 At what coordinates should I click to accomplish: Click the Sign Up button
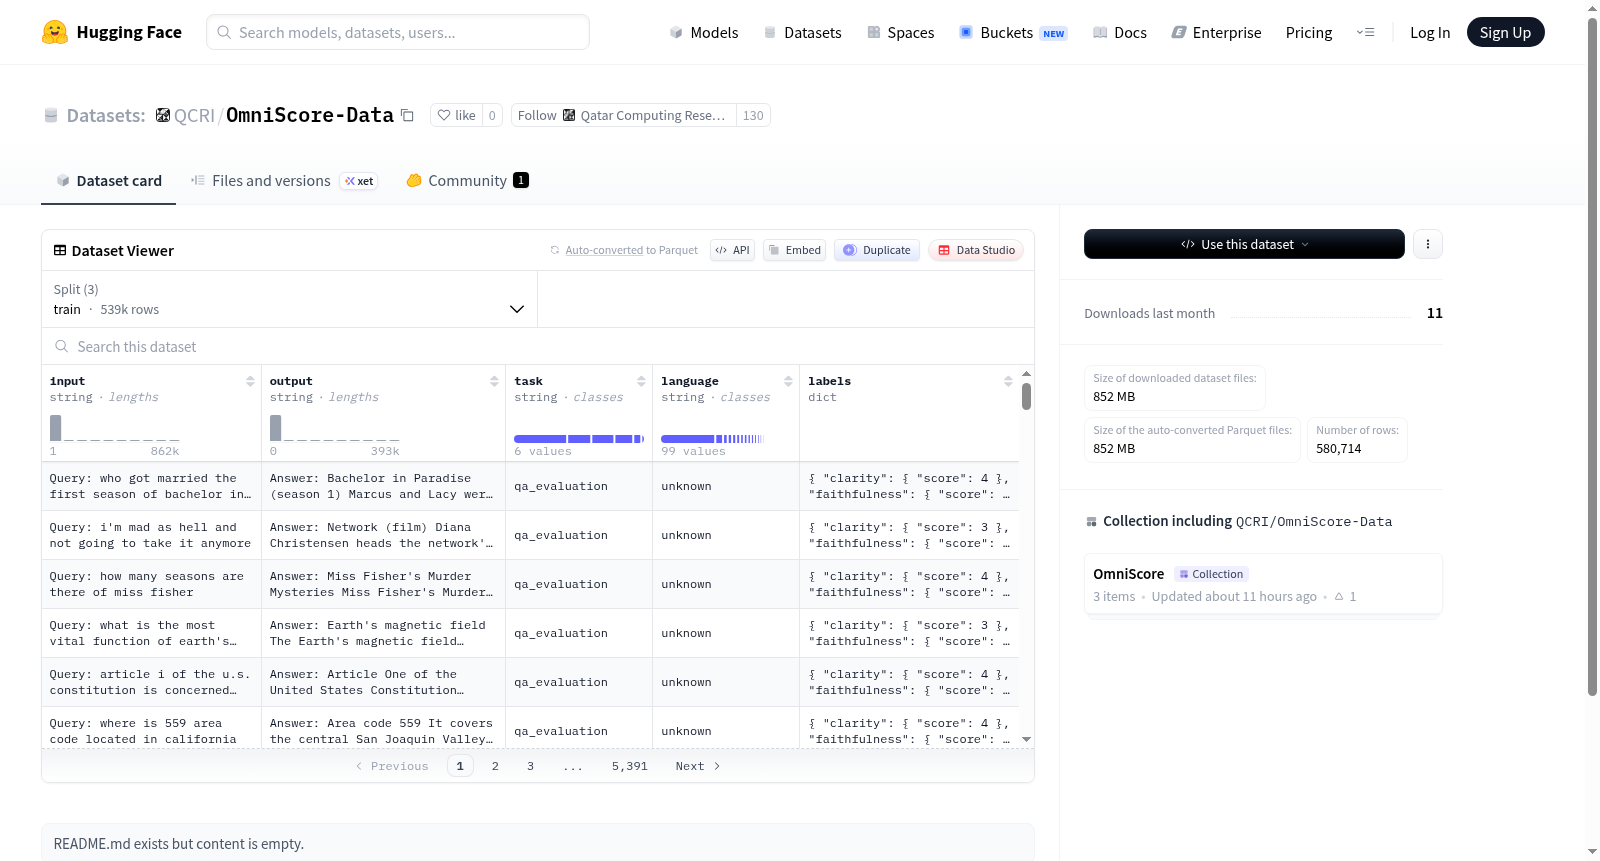click(x=1505, y=32)
